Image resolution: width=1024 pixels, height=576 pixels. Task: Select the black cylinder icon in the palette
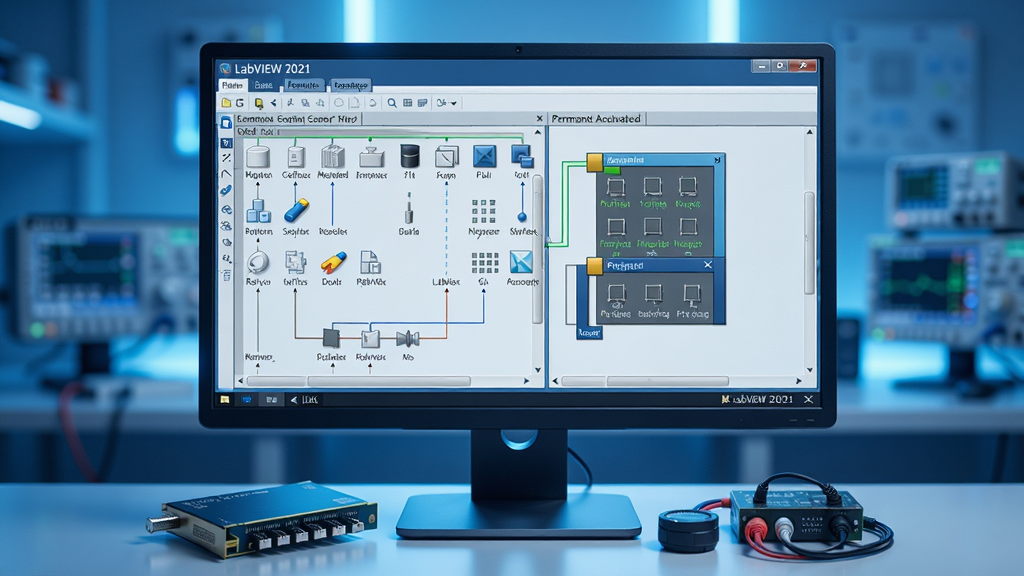[x=409, y=156]
